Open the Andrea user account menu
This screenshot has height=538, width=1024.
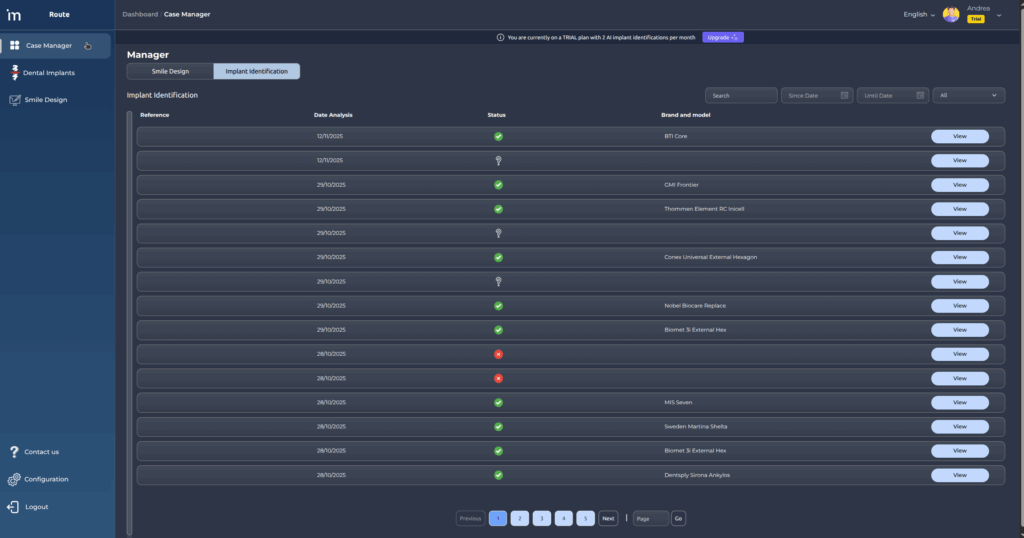[998, 15]
